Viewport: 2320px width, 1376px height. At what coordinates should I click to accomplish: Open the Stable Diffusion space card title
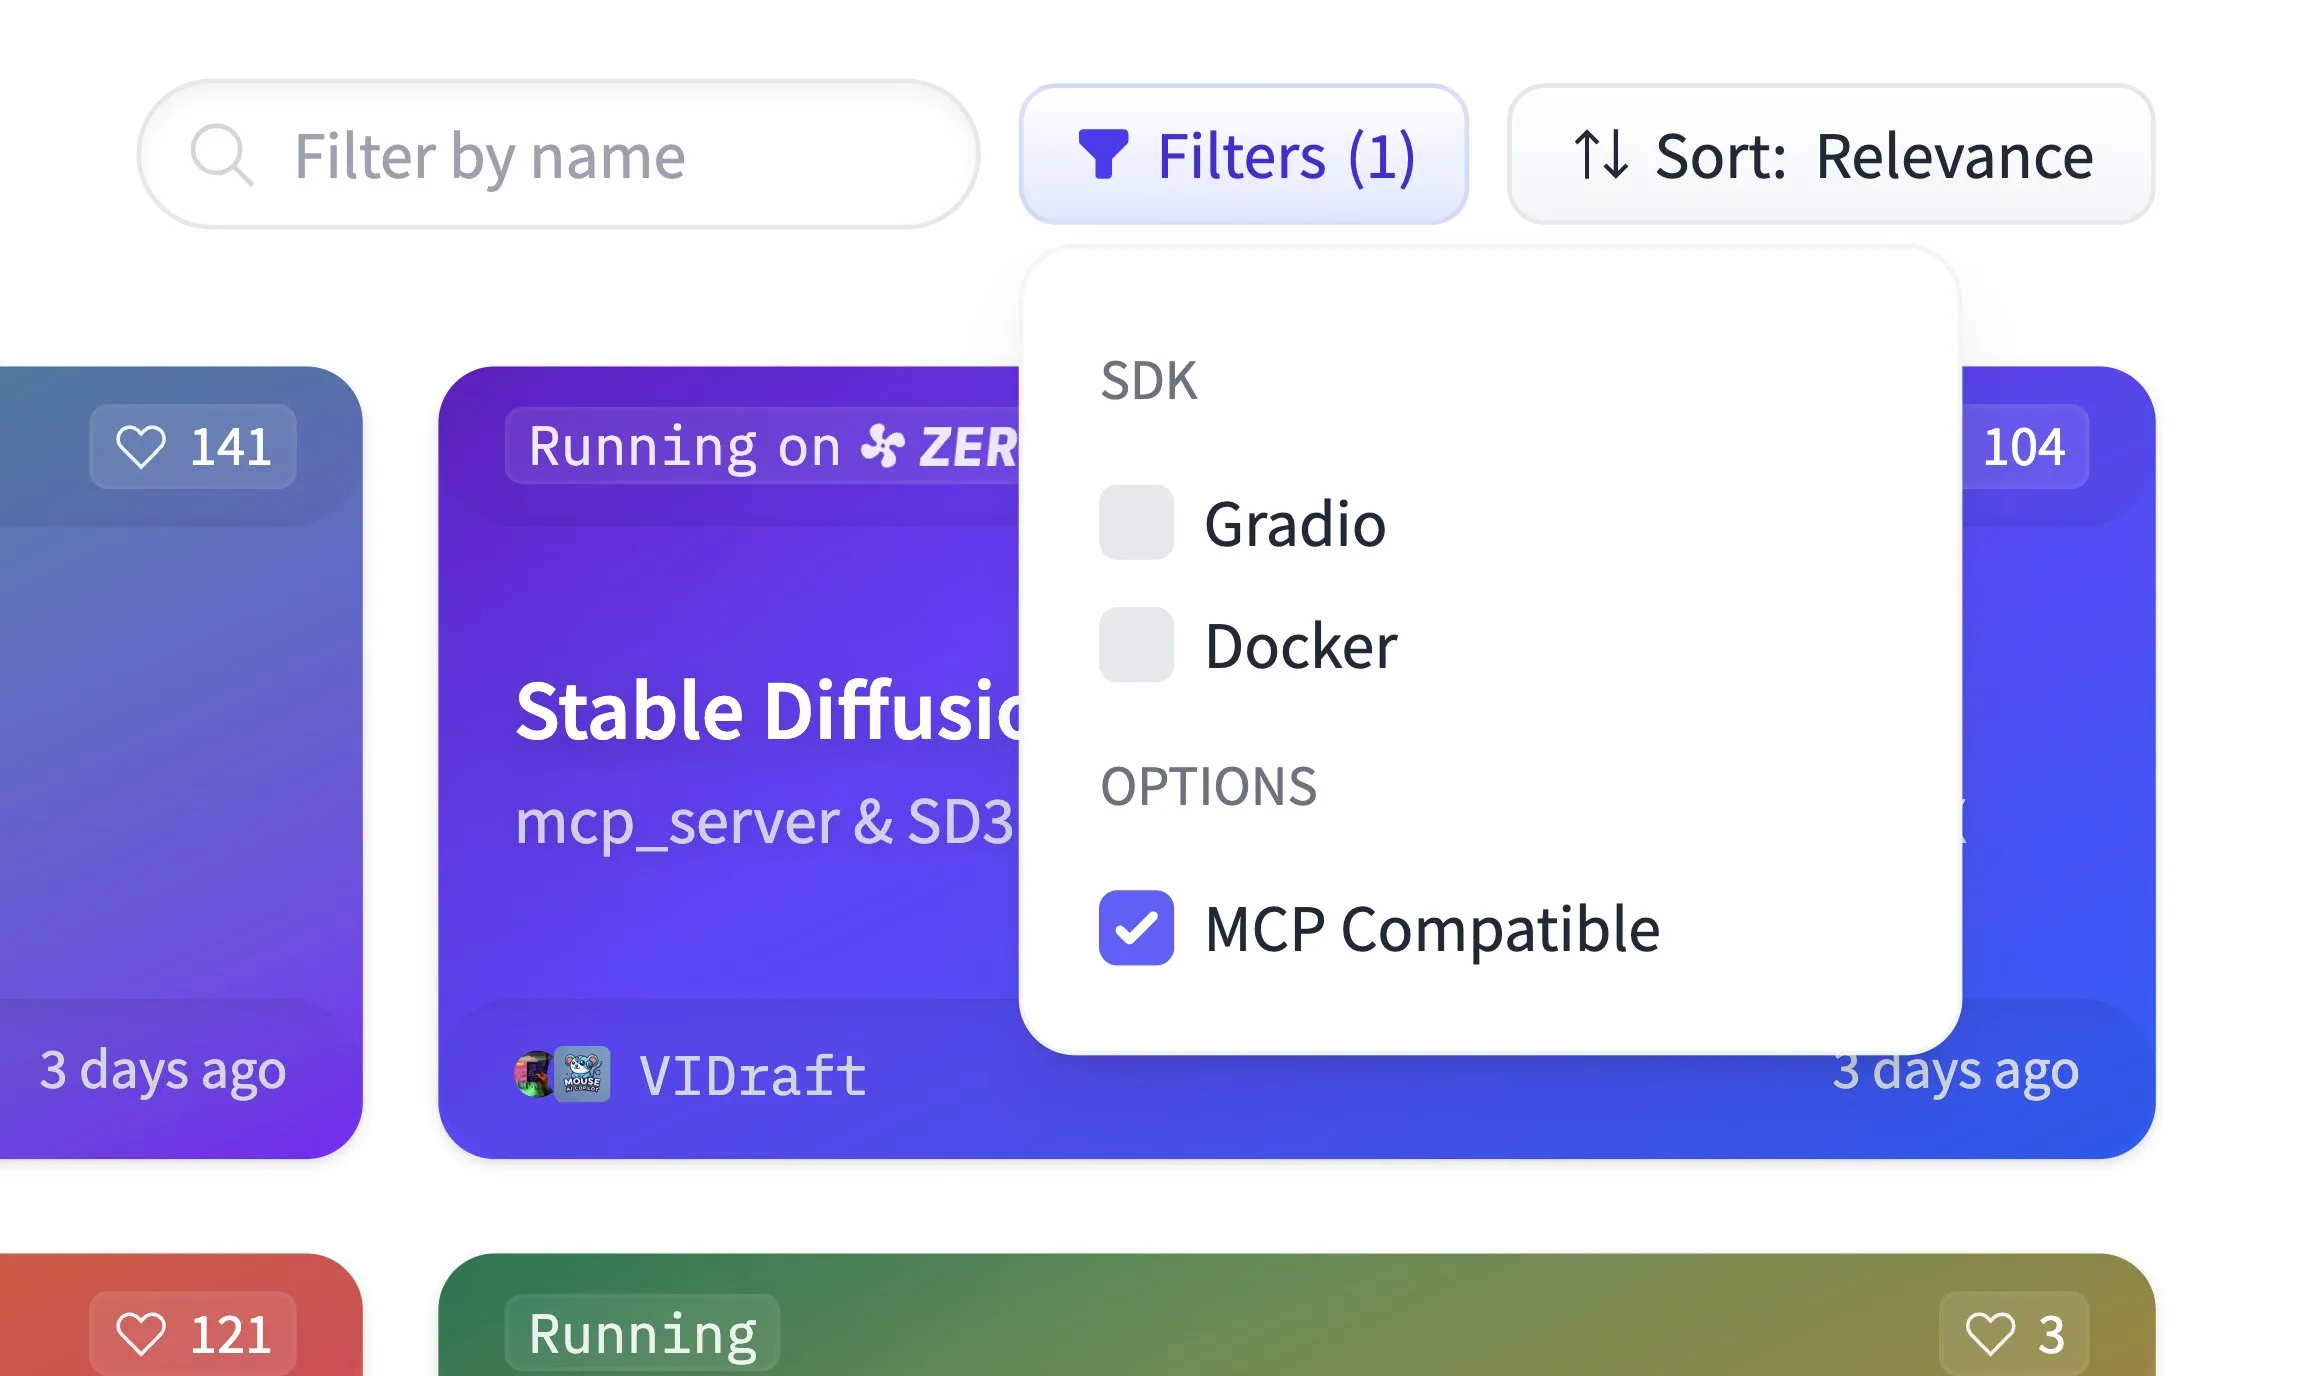tap(768, 711)
